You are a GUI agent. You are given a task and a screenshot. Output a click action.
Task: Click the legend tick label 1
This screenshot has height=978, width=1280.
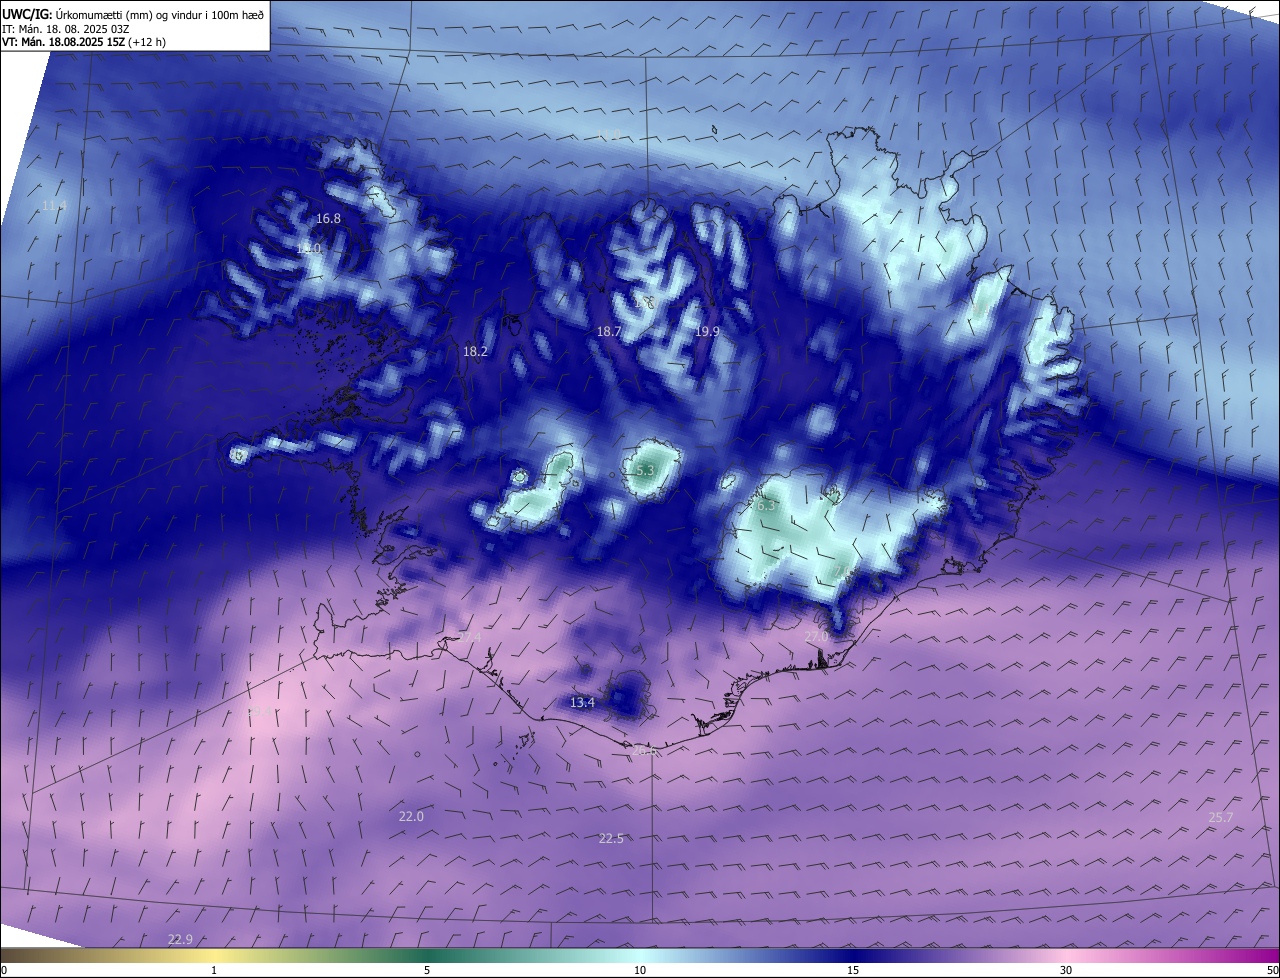pyautogui.click(x=214, y=971)
